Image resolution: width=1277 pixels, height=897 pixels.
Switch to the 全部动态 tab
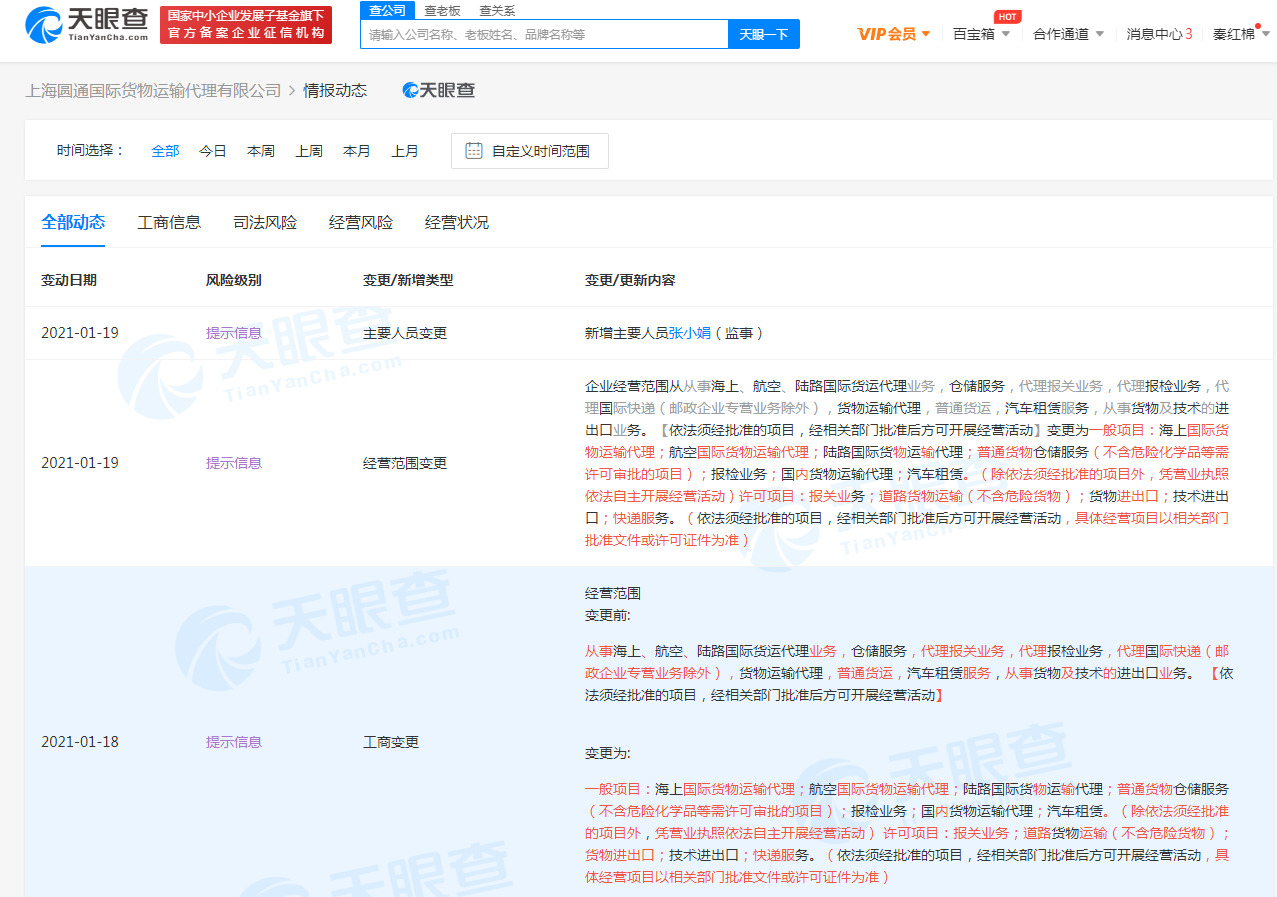click(x=73, y=222)
